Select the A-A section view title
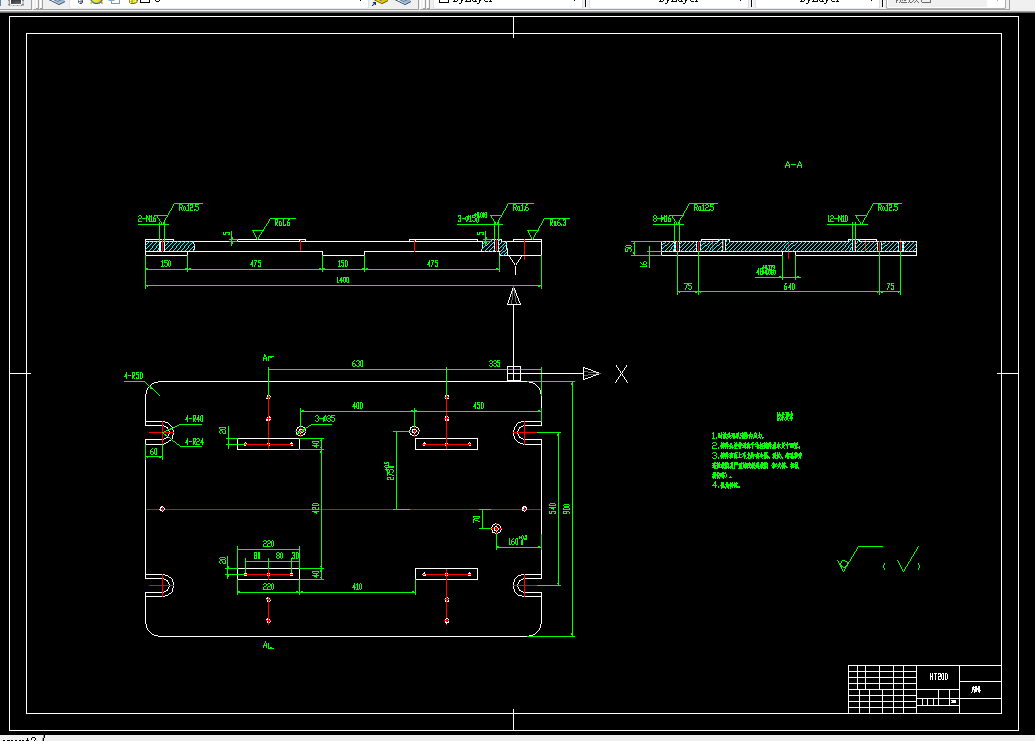 pyautogui.click(x=793, y=164)
